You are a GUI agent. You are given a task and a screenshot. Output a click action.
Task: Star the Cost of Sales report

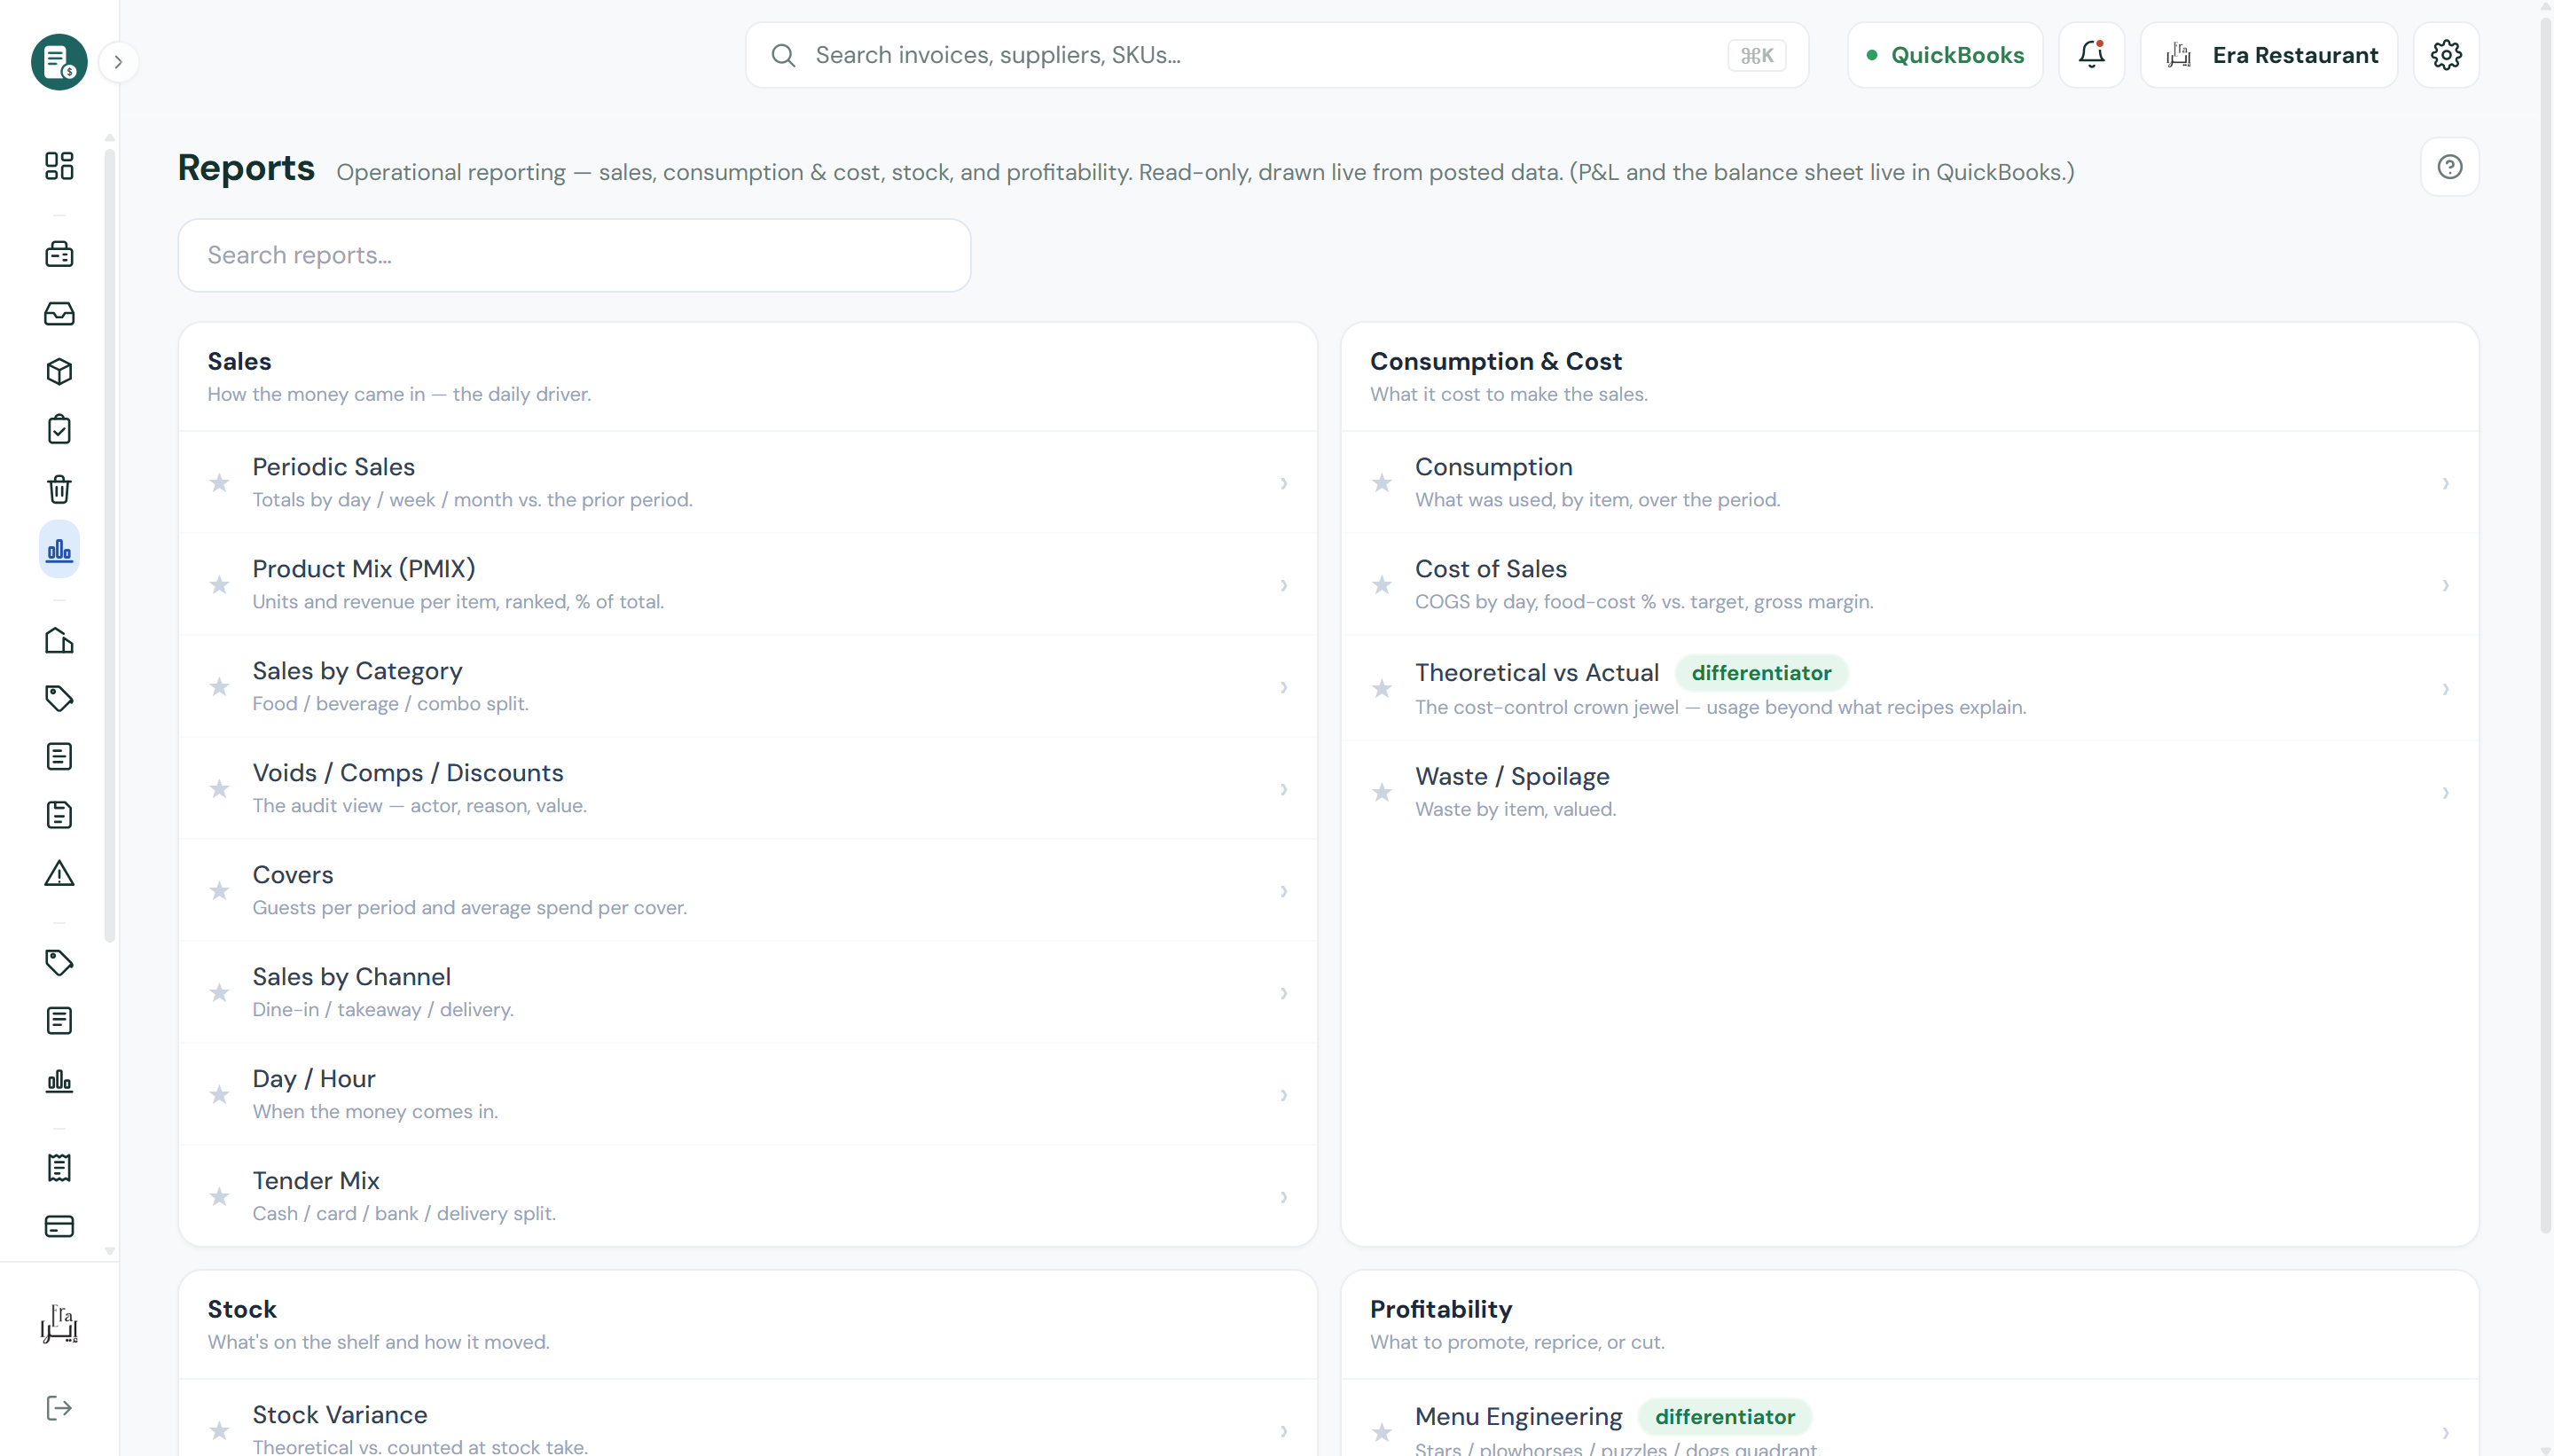(x=1382, y=585)
